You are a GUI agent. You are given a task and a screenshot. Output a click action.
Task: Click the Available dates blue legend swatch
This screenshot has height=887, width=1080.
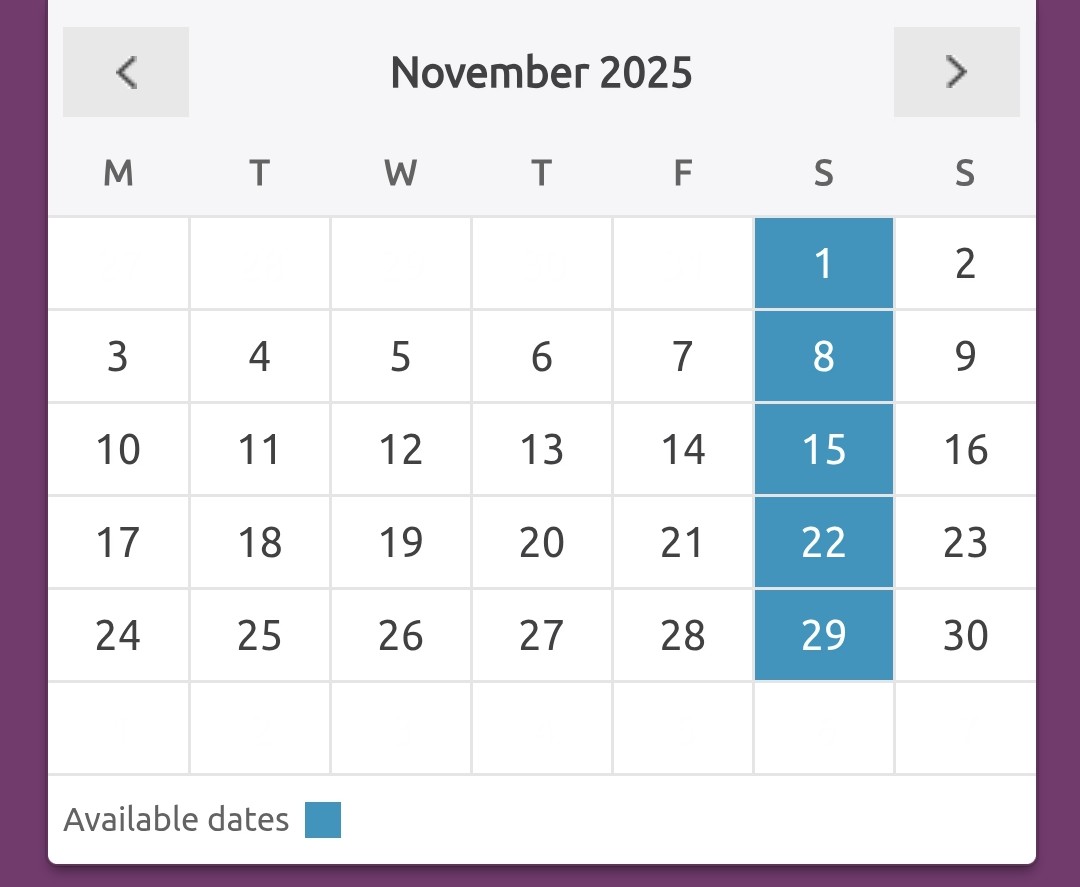[323, 820]
